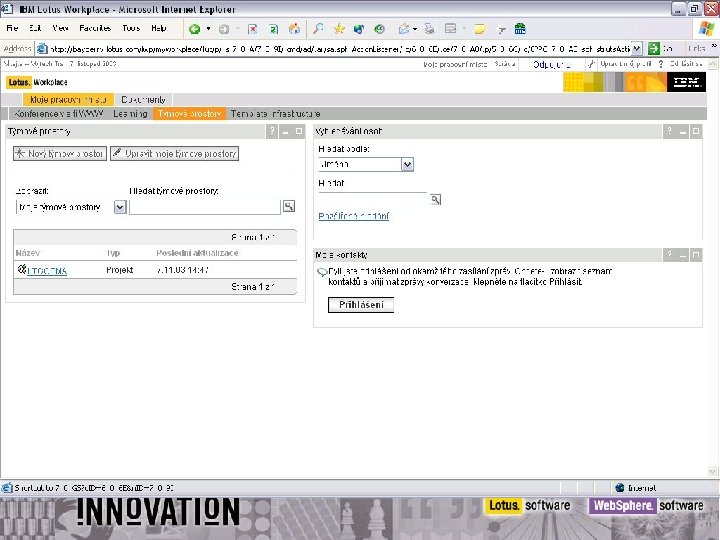Open the team space link in the Projekt row
Screen dimensions: 720x540
[47, 271]
